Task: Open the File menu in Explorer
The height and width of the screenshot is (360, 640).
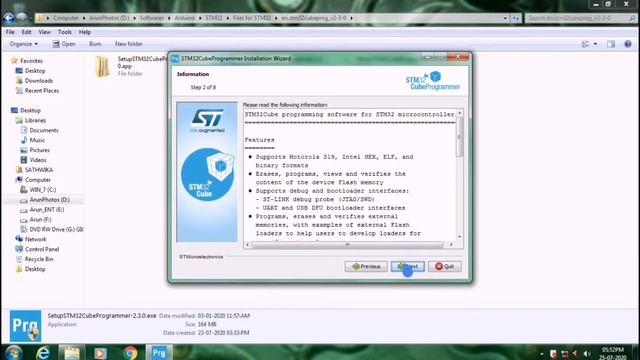Action: click(10, 32)
